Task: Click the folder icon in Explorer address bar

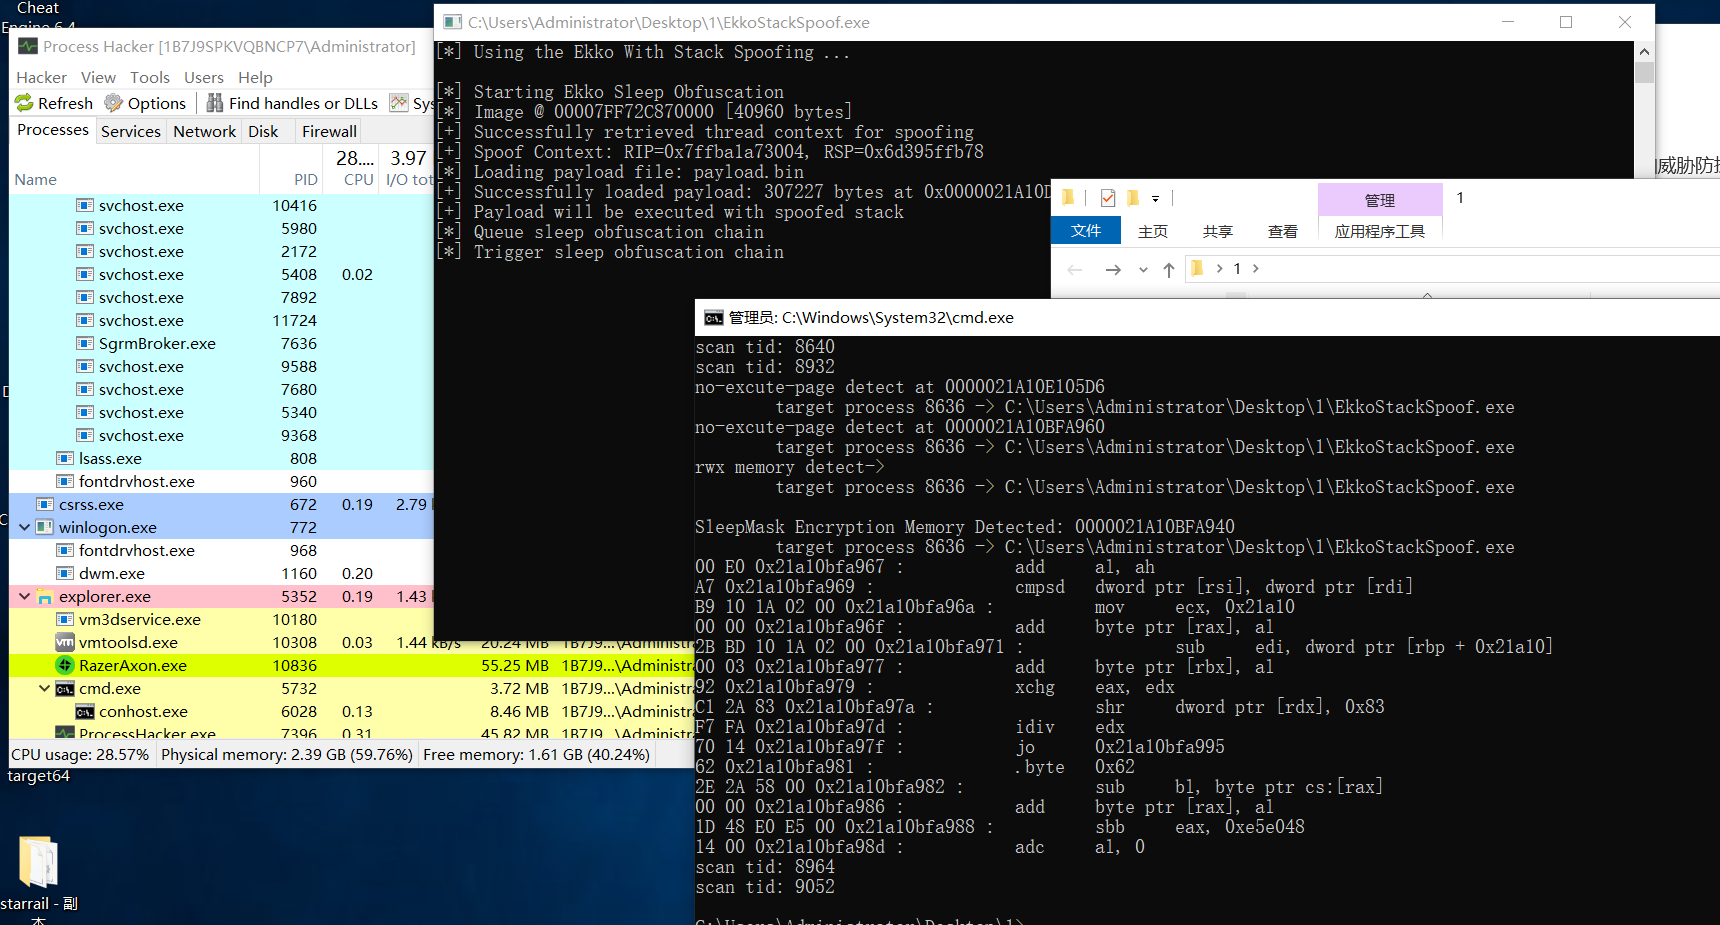Action: (x=1197, y=268)
